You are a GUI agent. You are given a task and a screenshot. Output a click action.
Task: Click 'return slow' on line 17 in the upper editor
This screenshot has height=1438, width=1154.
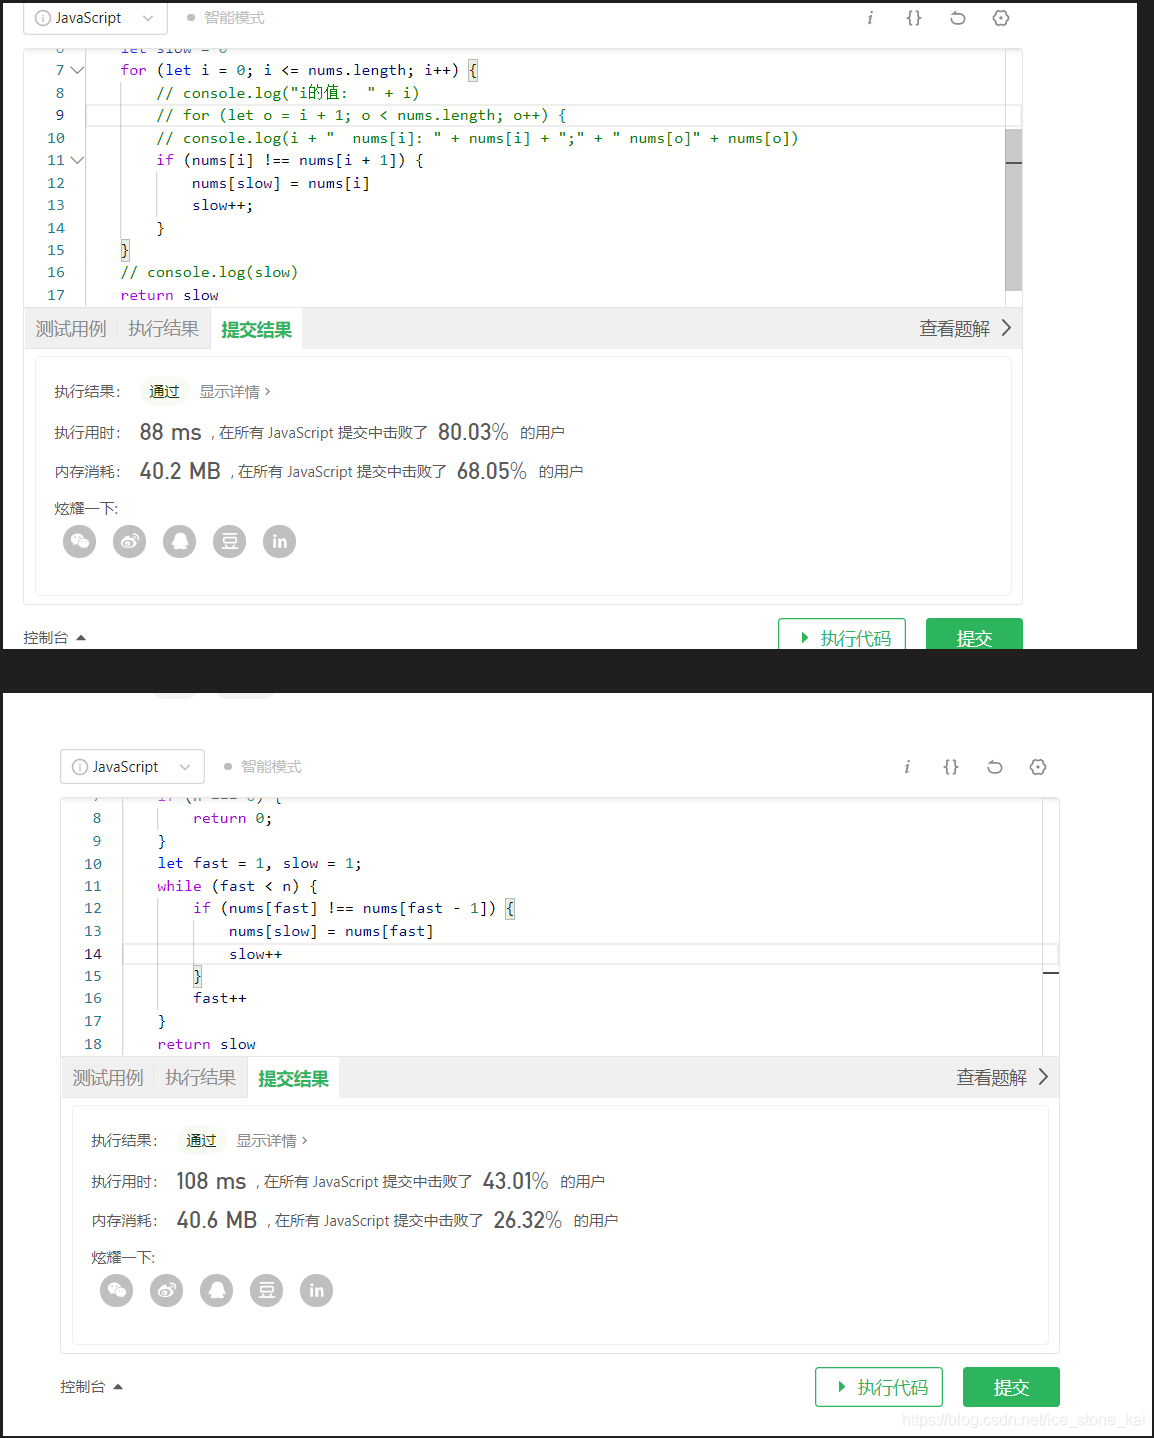click(x=169, y=295)
